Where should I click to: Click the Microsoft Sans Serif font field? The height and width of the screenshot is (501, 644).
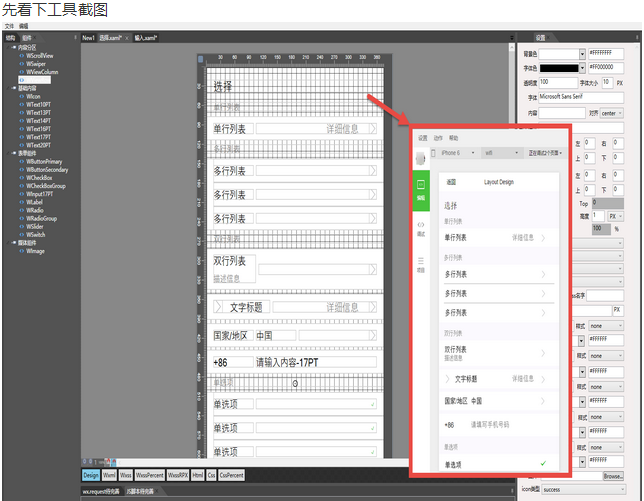tap(580, 98)
